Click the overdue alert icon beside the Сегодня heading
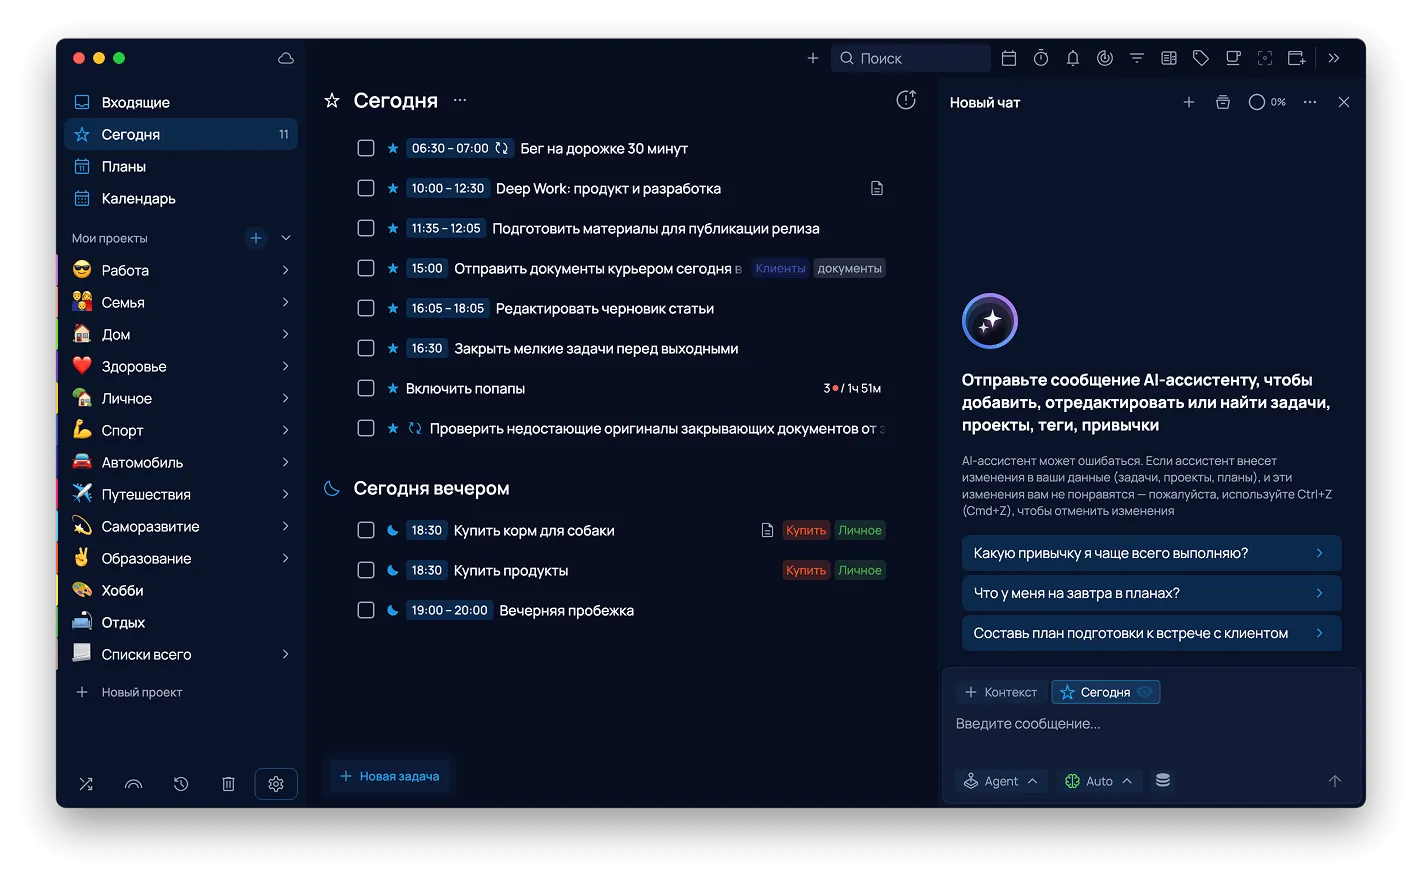This screenshot has width=1422, height=882. tap(906, 100)
